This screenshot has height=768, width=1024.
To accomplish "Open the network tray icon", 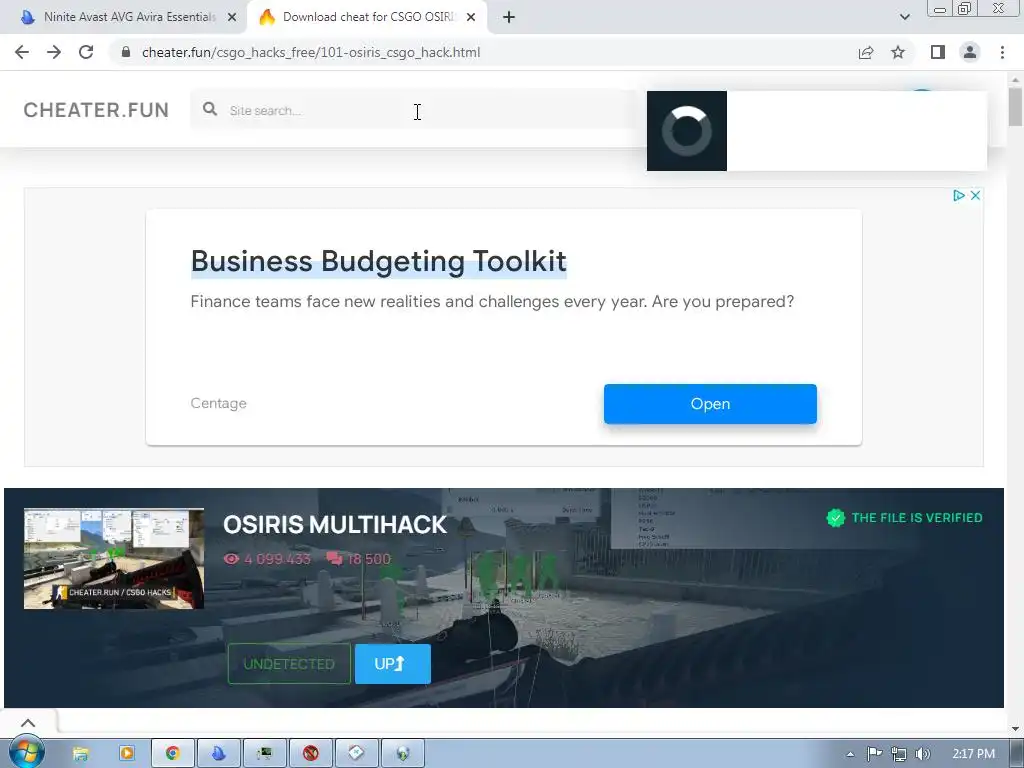I will 899,754.
